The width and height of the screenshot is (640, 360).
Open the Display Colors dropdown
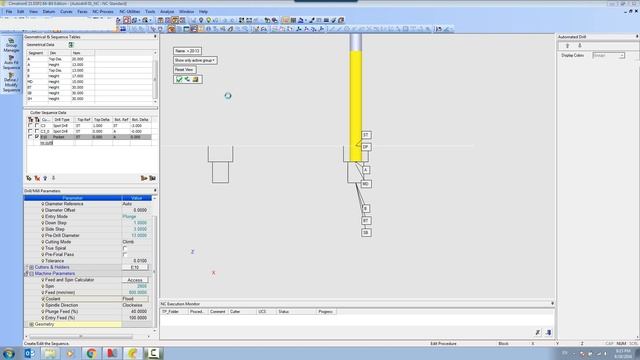pos(609,56)
